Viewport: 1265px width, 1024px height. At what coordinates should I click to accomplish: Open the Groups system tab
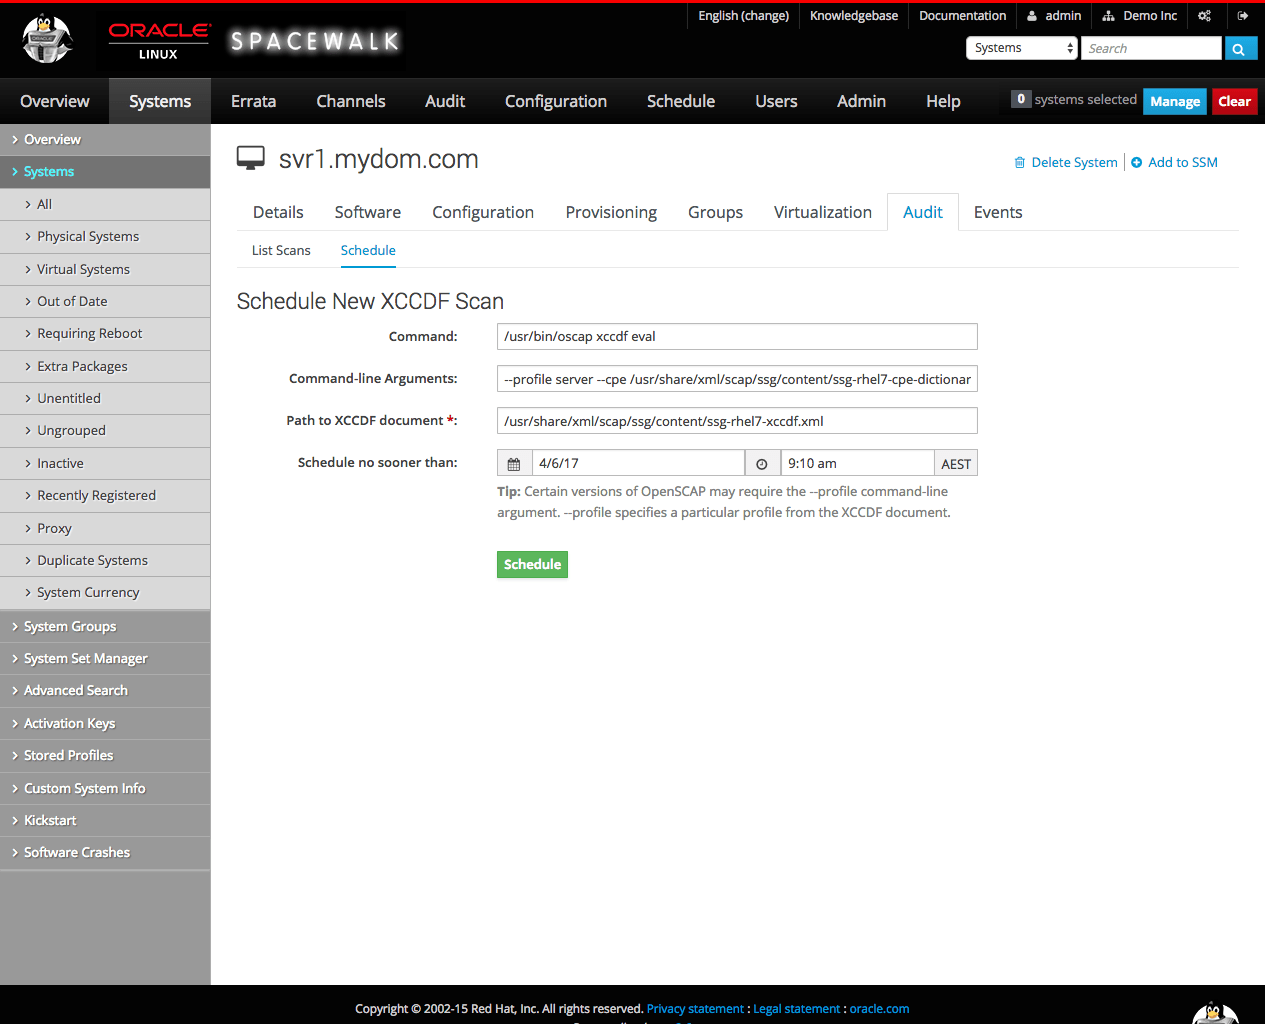(715, 212)
